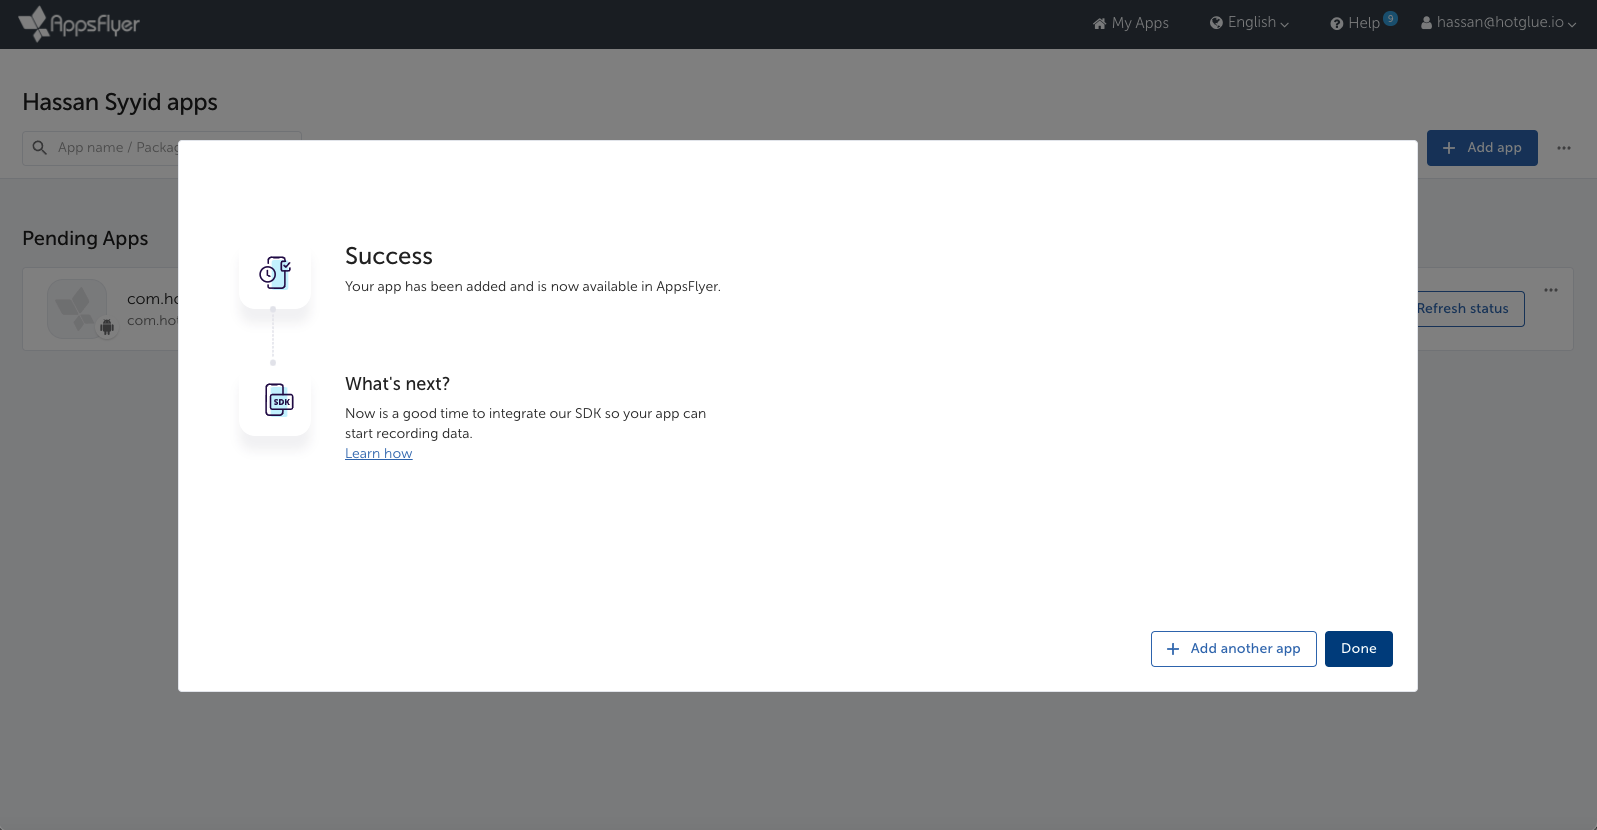Click the globe icon beside English

point(1216,23)
